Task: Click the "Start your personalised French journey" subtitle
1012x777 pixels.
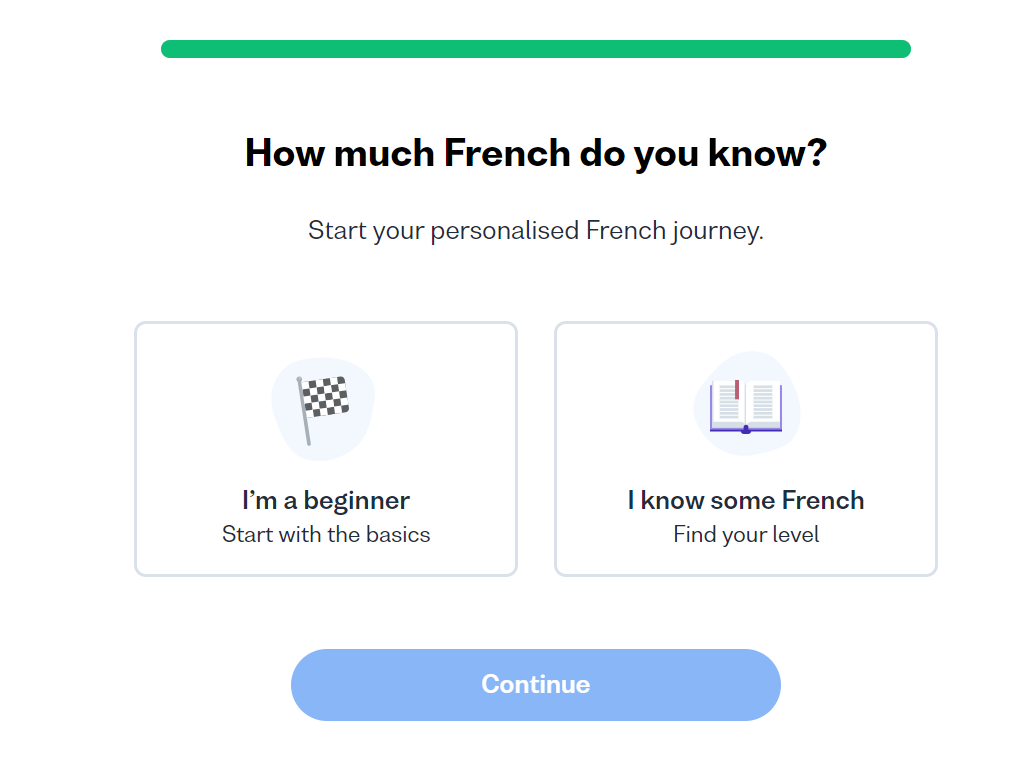Action: coord(536,231)
